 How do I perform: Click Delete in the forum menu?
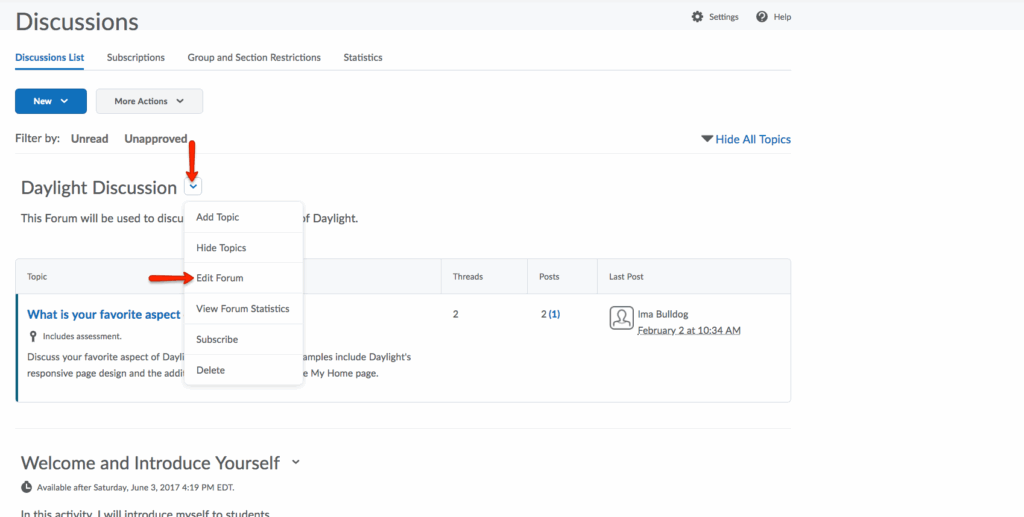(x=211, y=370)
